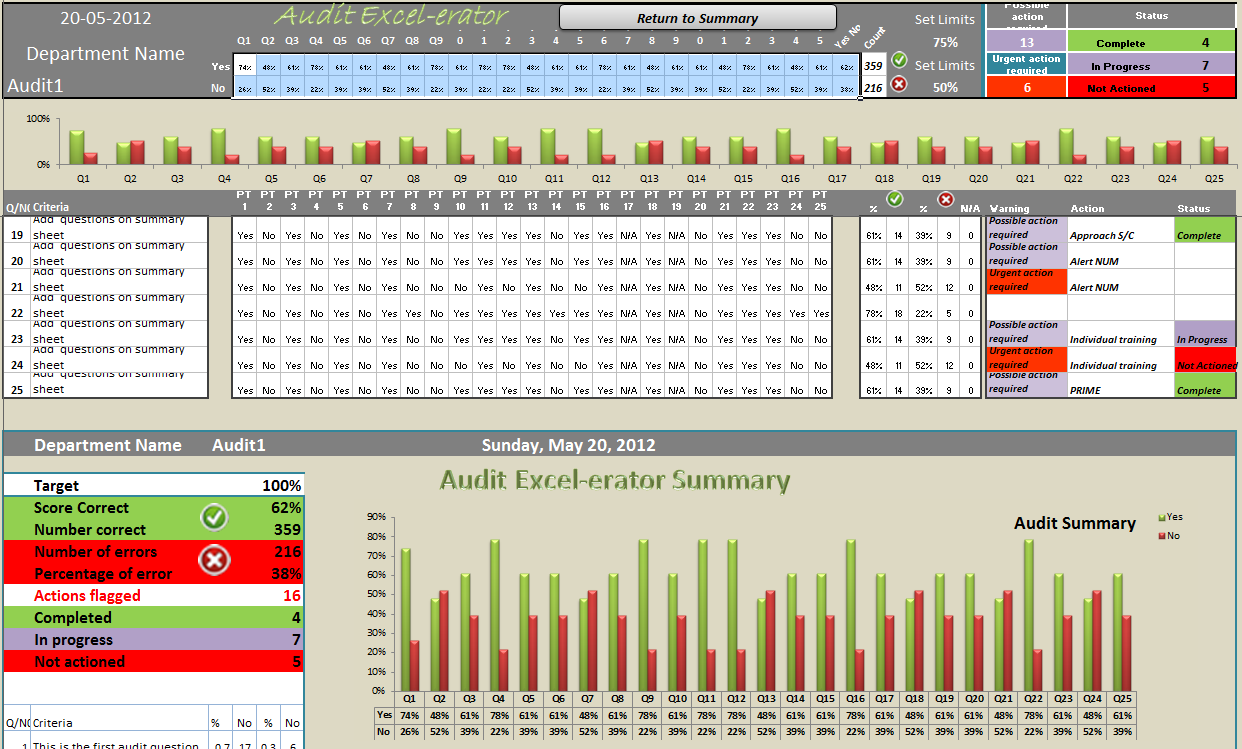Select the Warning column header
Screen dimensions: 1242x749
1009,209
